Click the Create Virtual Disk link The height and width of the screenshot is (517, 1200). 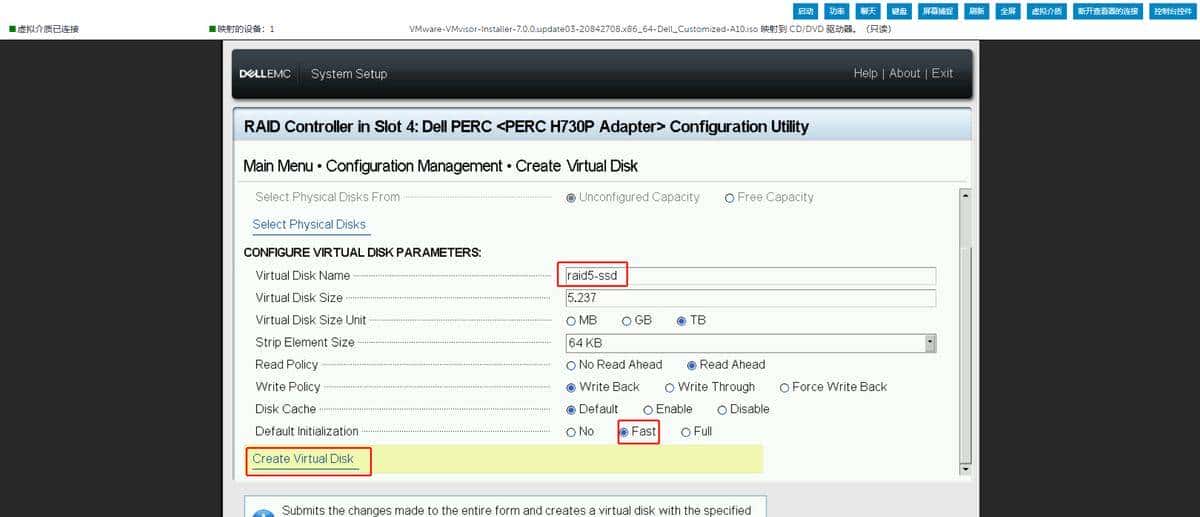point(303,459)
